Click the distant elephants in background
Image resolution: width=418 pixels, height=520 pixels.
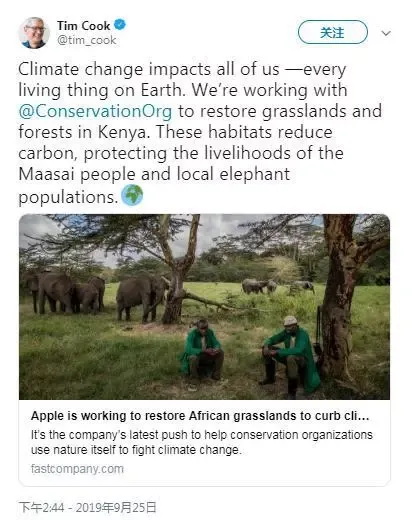click(278, 287)
